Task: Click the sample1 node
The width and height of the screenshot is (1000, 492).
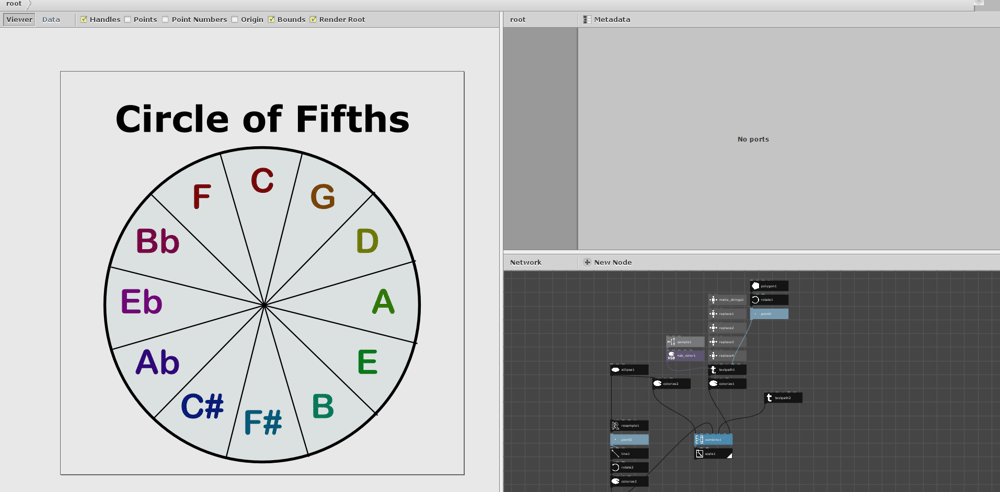Action: click(x=686, y=342)
